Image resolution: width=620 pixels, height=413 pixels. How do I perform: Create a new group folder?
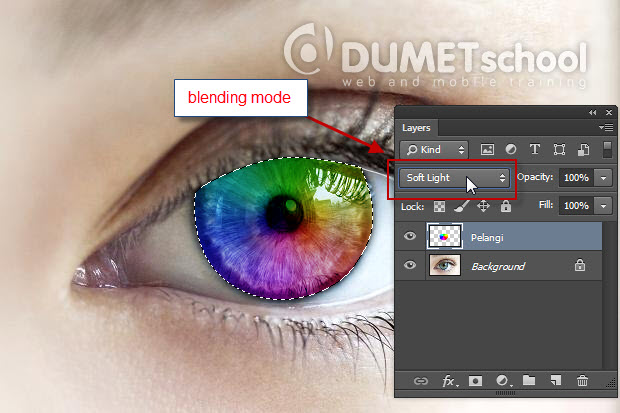[x=529, y=380]
